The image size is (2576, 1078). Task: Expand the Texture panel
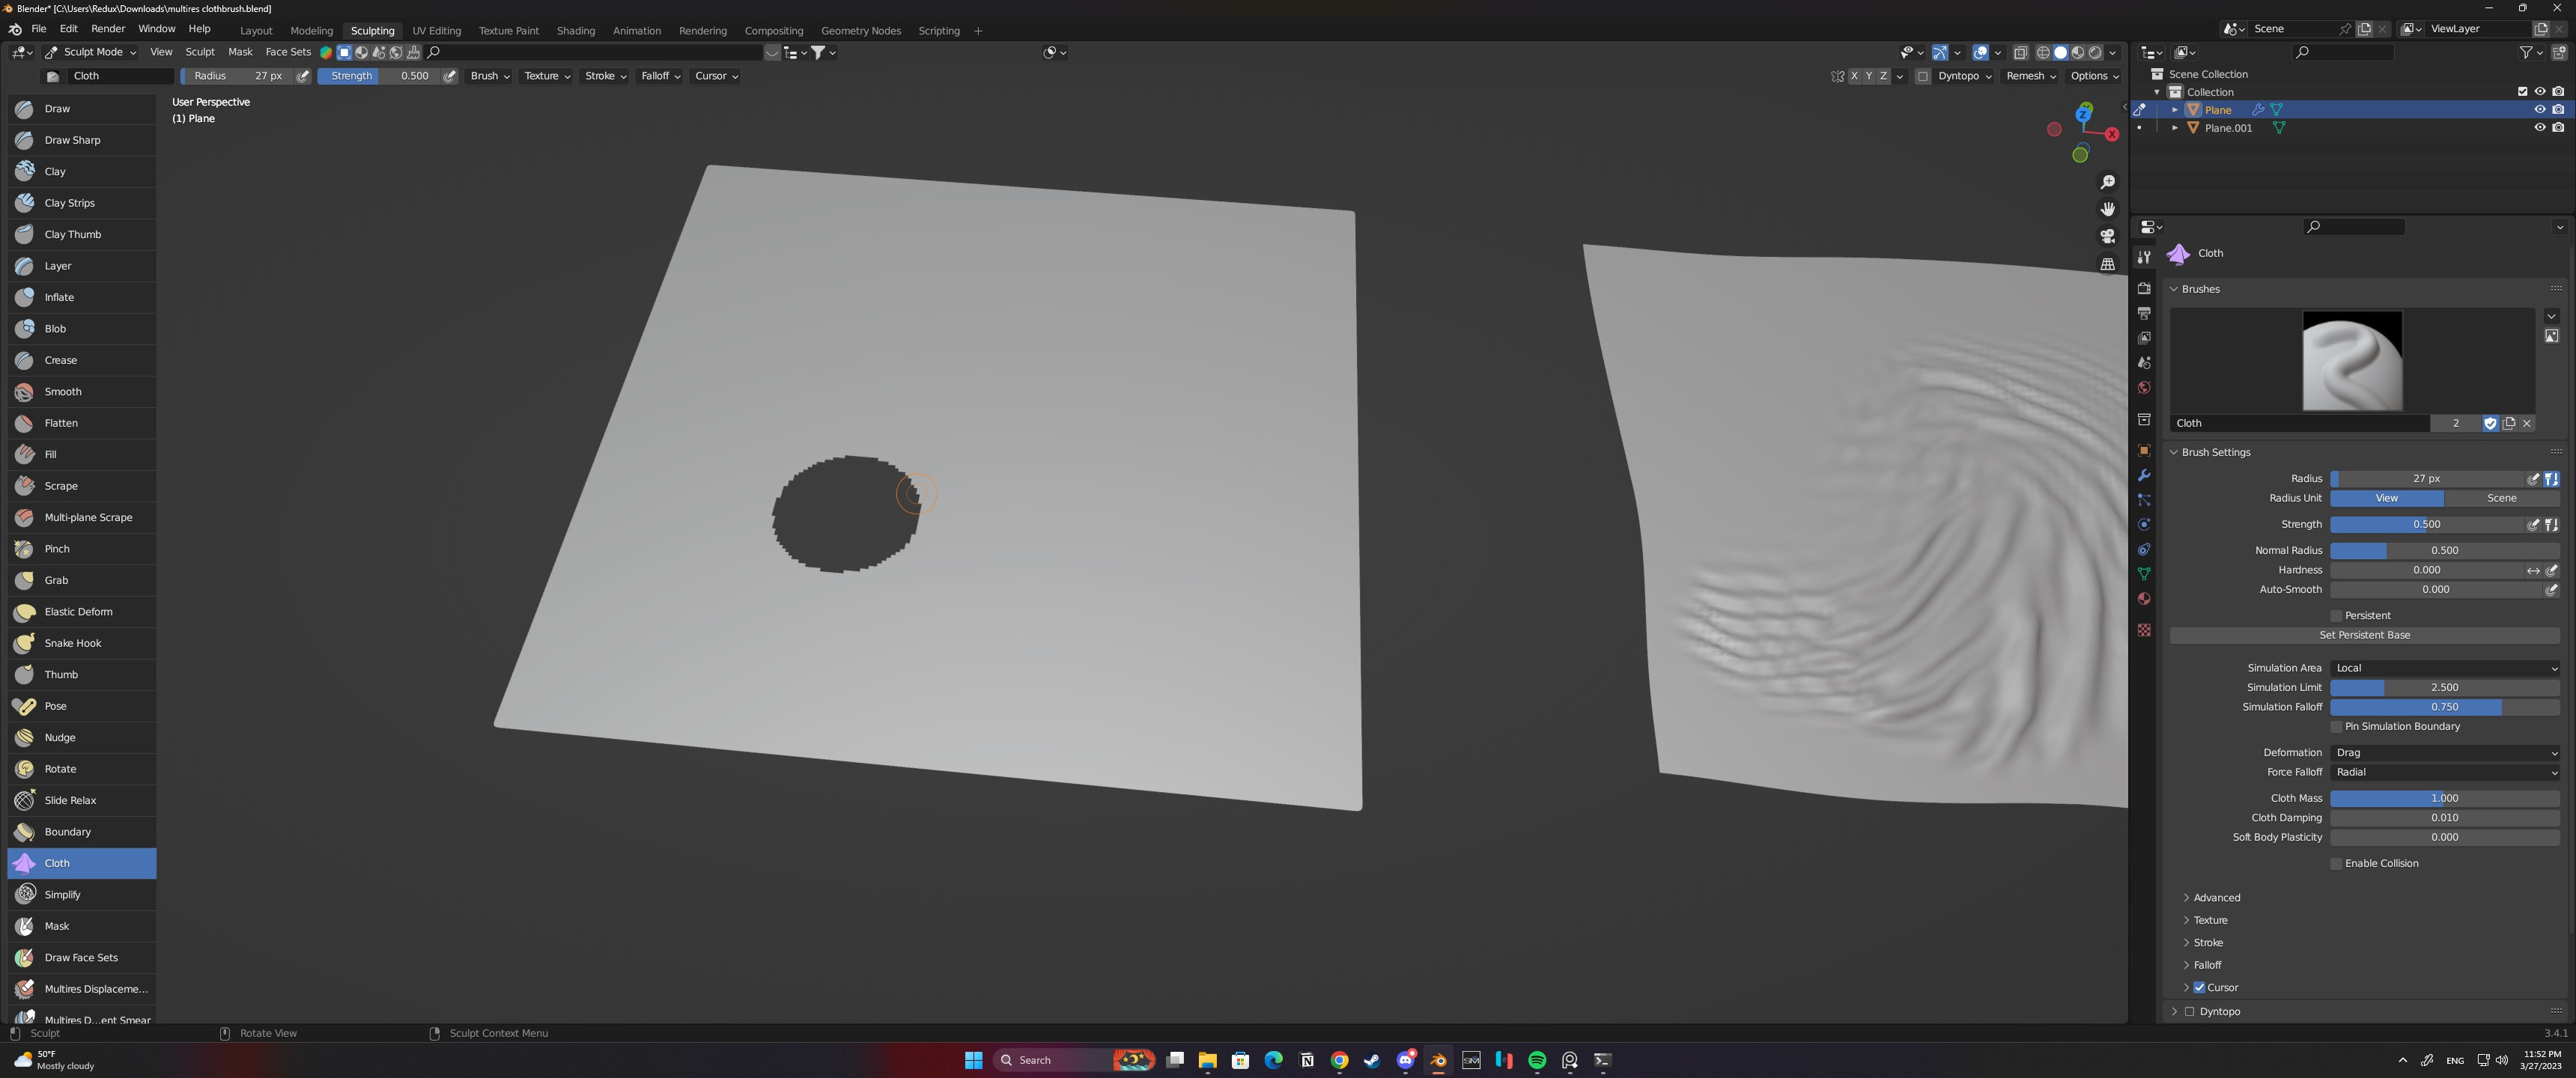[2210, 921]
